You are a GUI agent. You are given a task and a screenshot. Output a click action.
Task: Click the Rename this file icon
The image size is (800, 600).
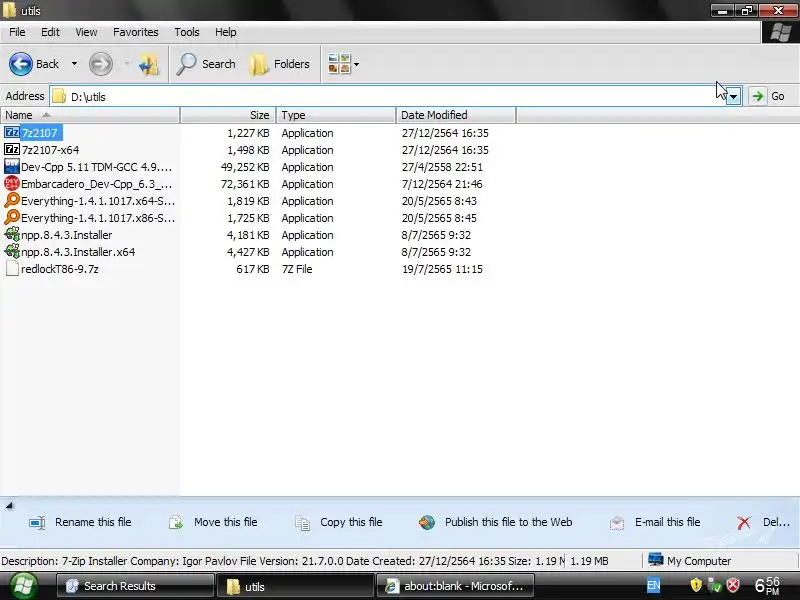[x=37, y=523]
